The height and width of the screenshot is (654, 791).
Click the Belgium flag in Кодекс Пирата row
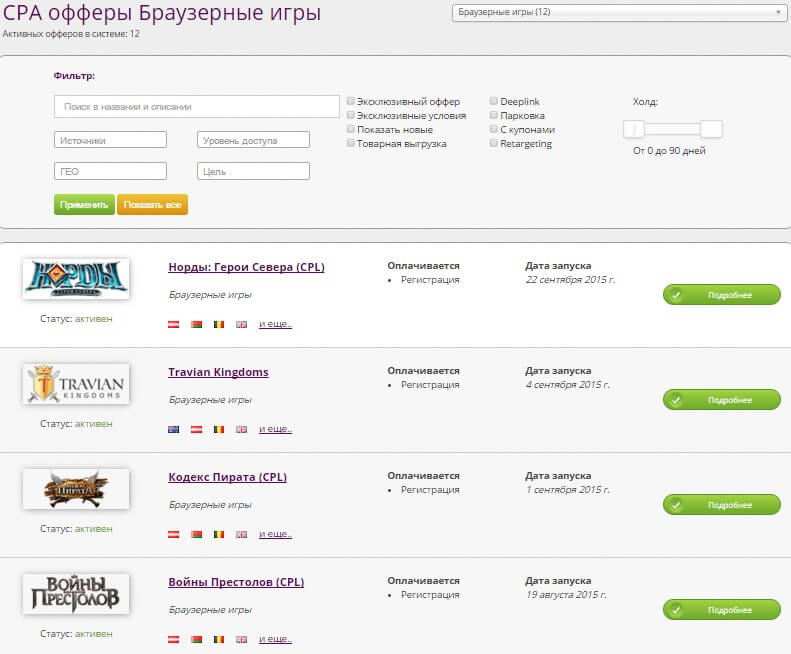[x=219, y=534]
